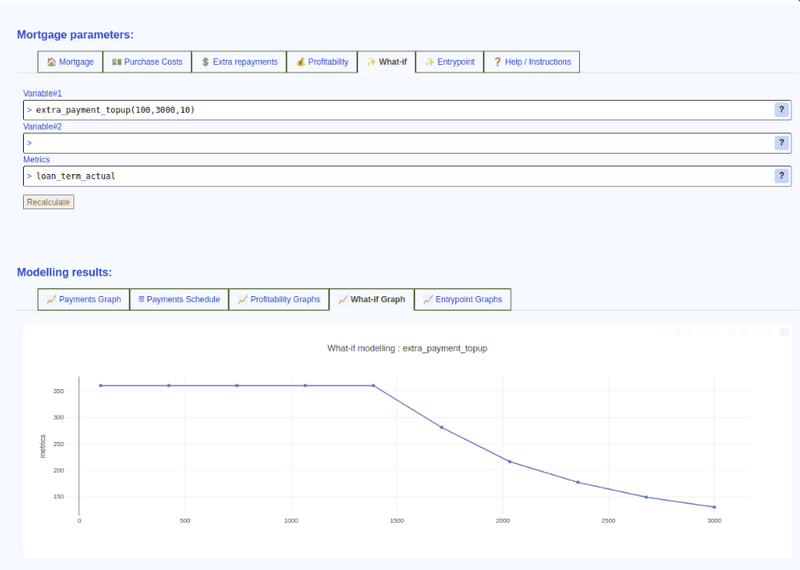View the Payments Schedule tab
Viewport: 800px width, 570px height.
tap(179, 299)
